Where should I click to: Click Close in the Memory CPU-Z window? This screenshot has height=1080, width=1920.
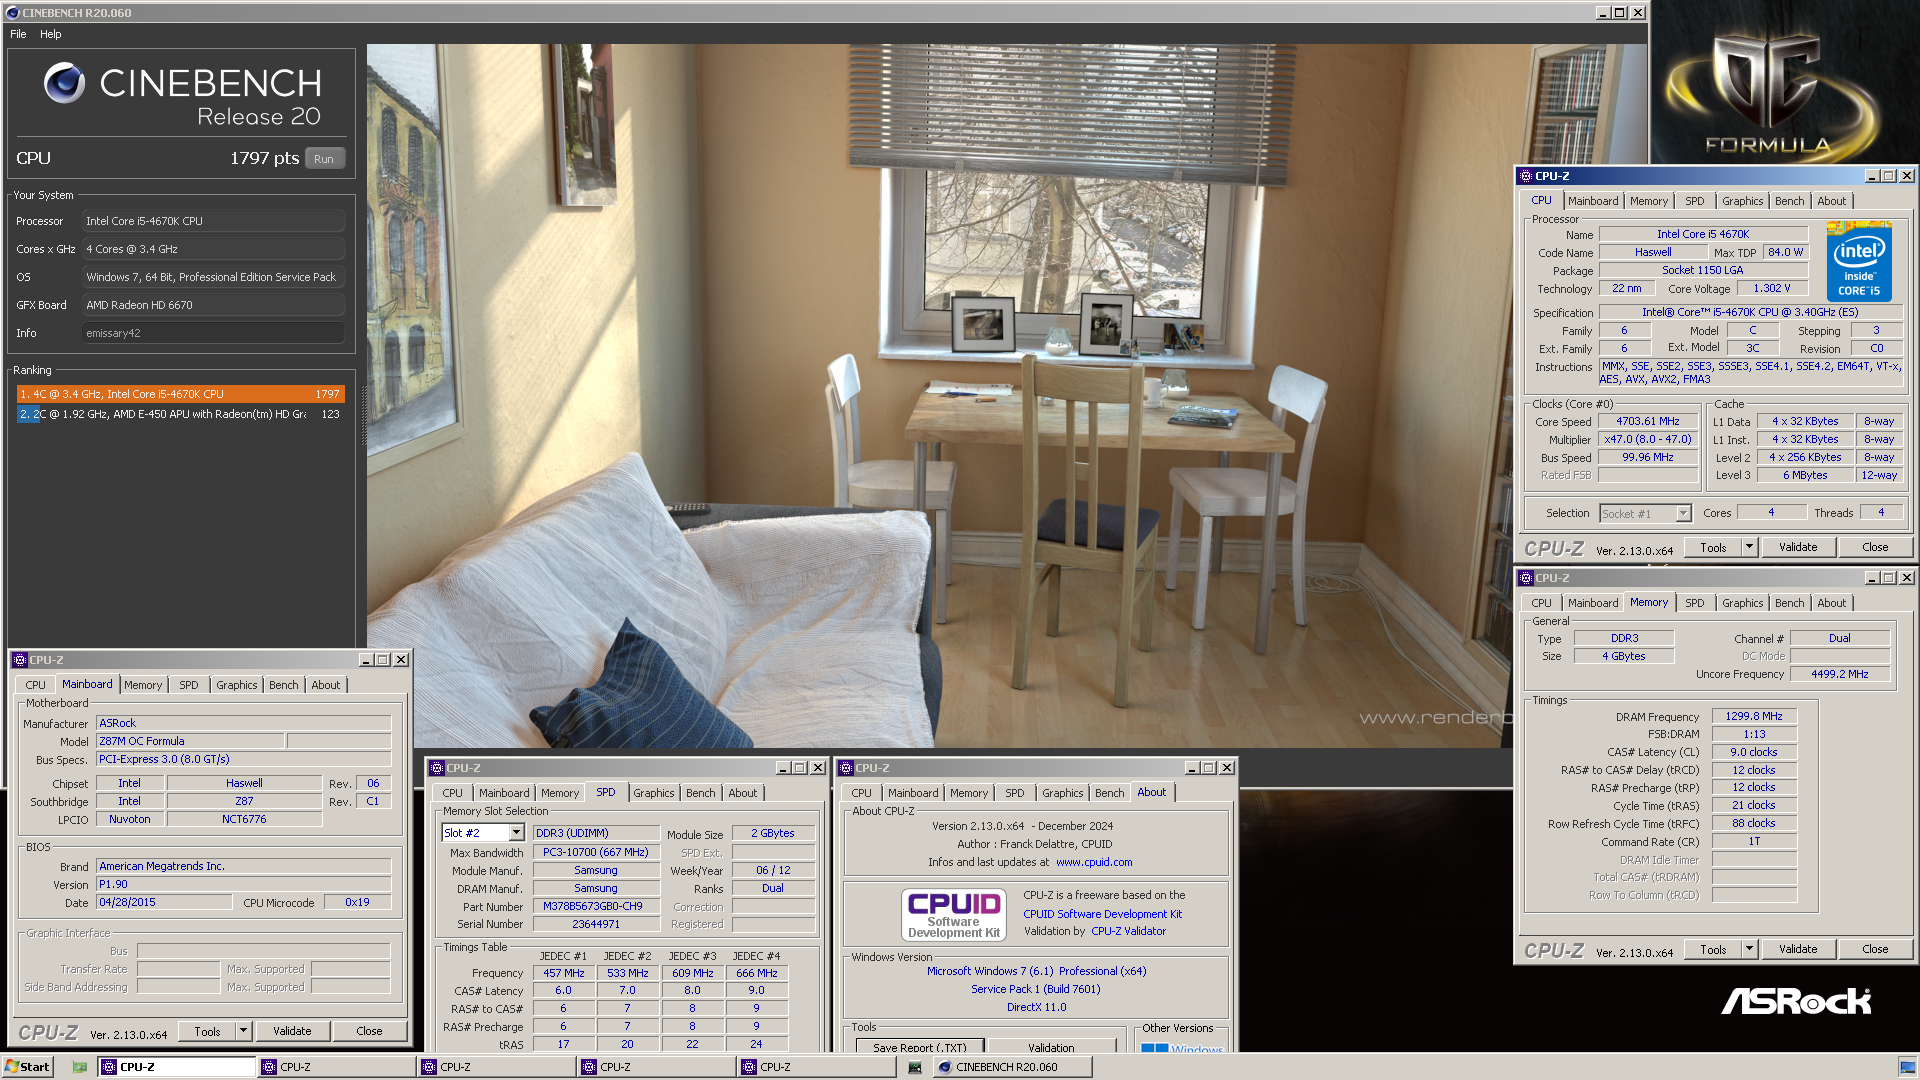[1875, 949]
